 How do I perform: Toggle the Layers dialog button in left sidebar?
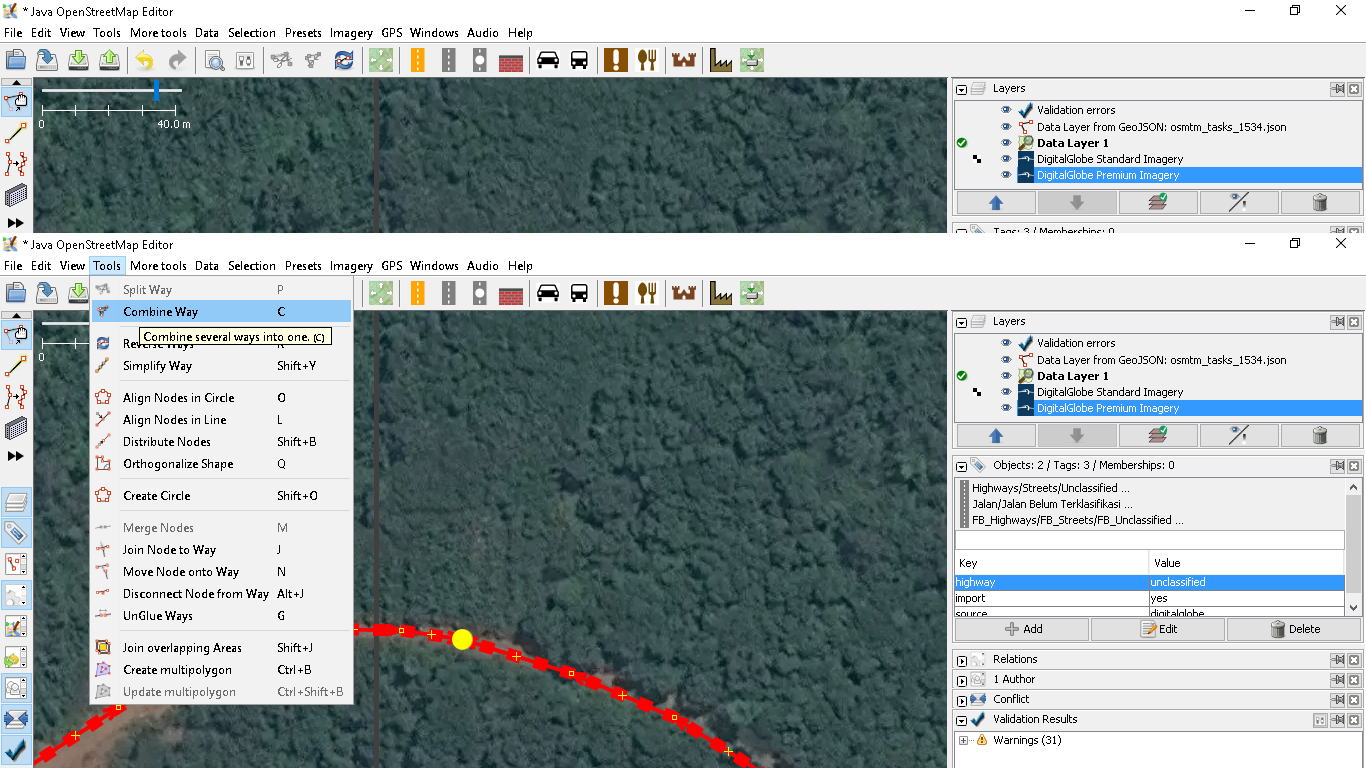(x=17, y=502)
